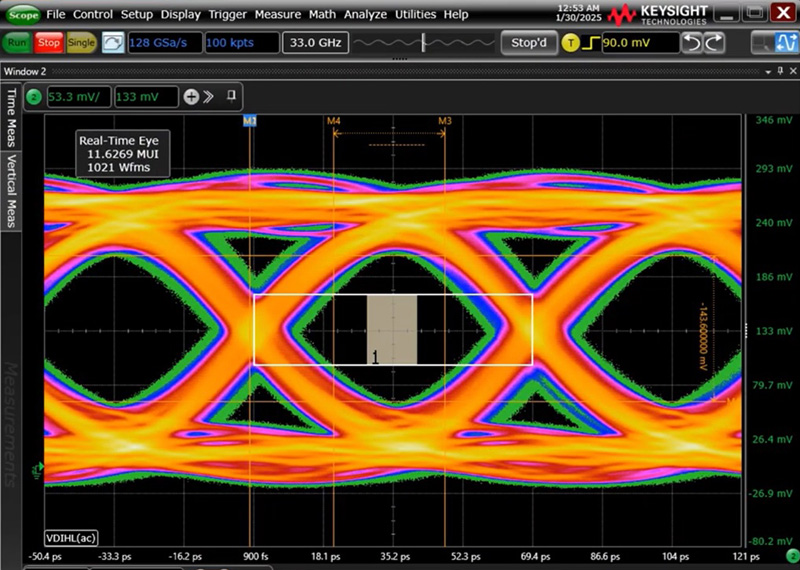Open the Window 2 dropdown arrow
Viewport: 800px width, 570px height.
[x=768, y=72]
